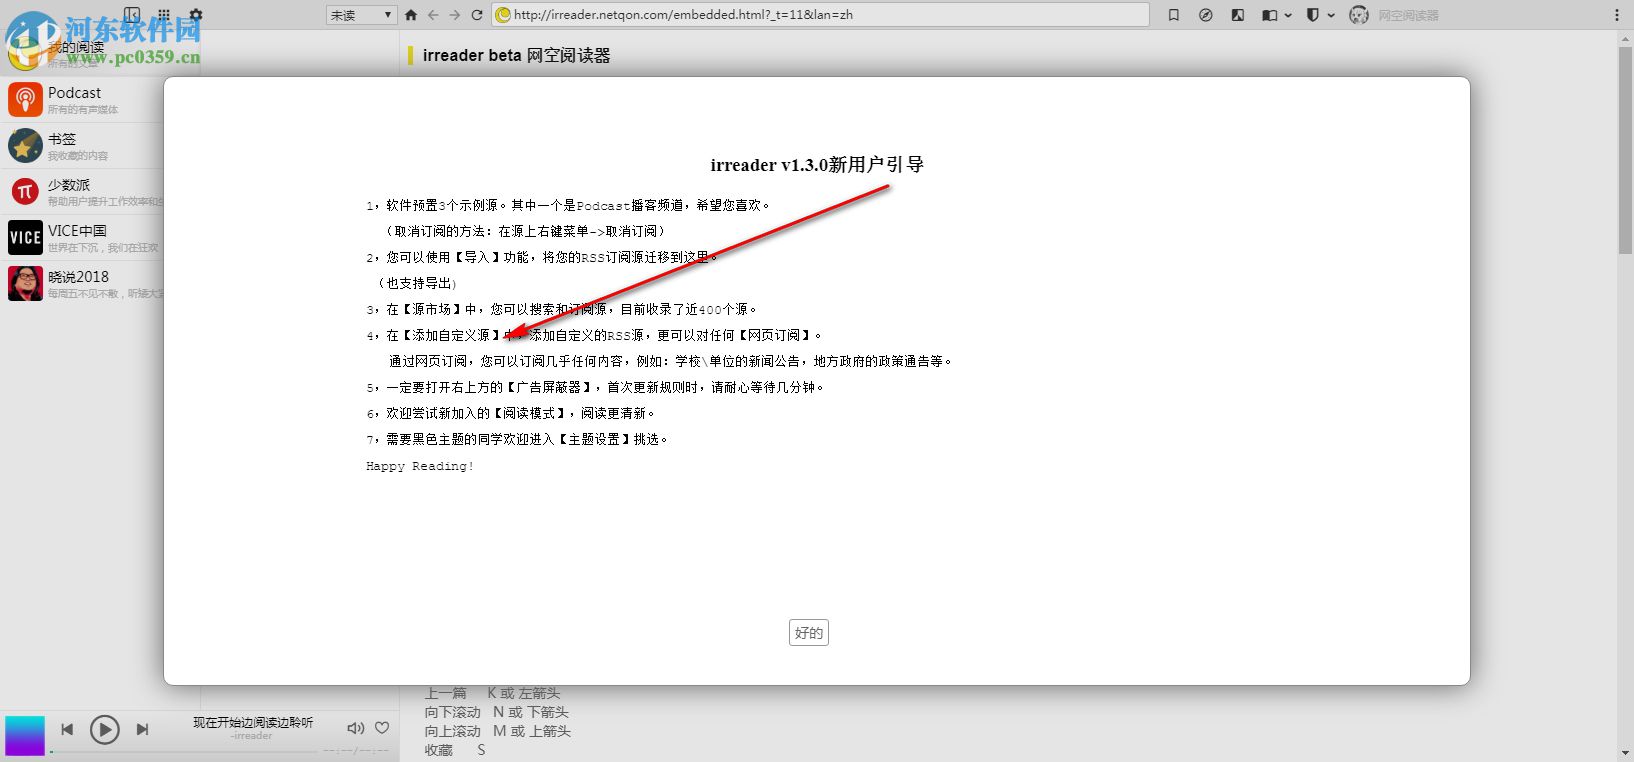Image resolution: width=1634 pixels, height=762 pixels.
Task: Select the VICE中国 feed
Action: (83, 238)
